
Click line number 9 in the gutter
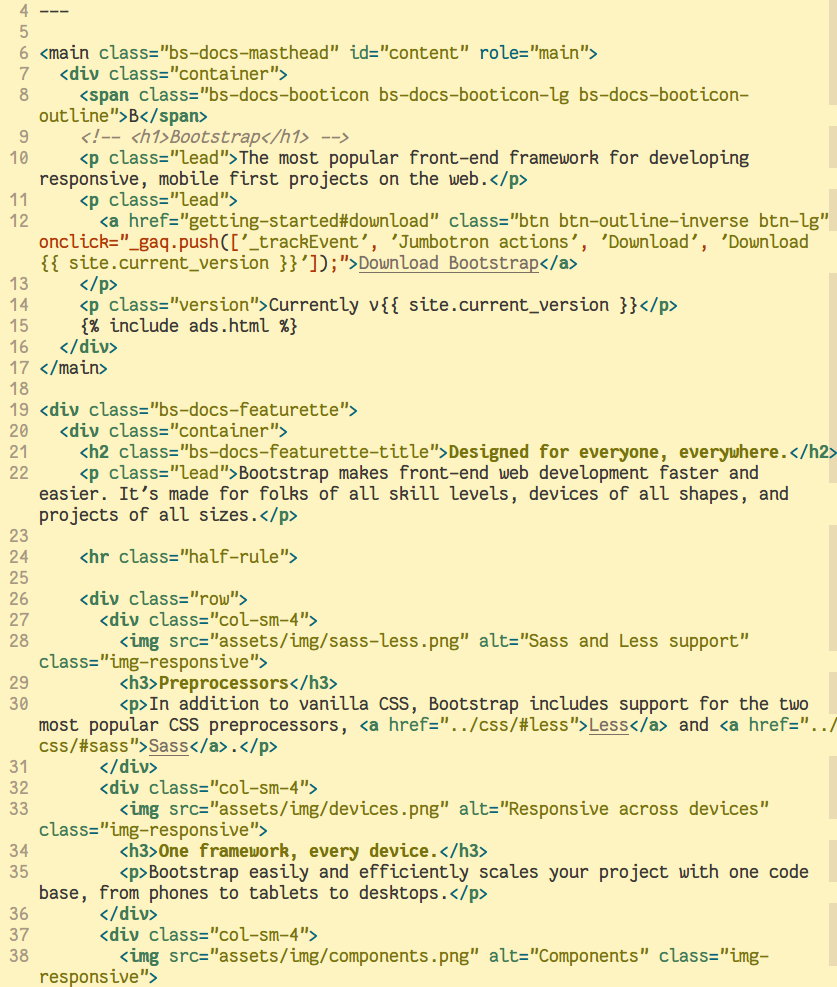point(24,137)
